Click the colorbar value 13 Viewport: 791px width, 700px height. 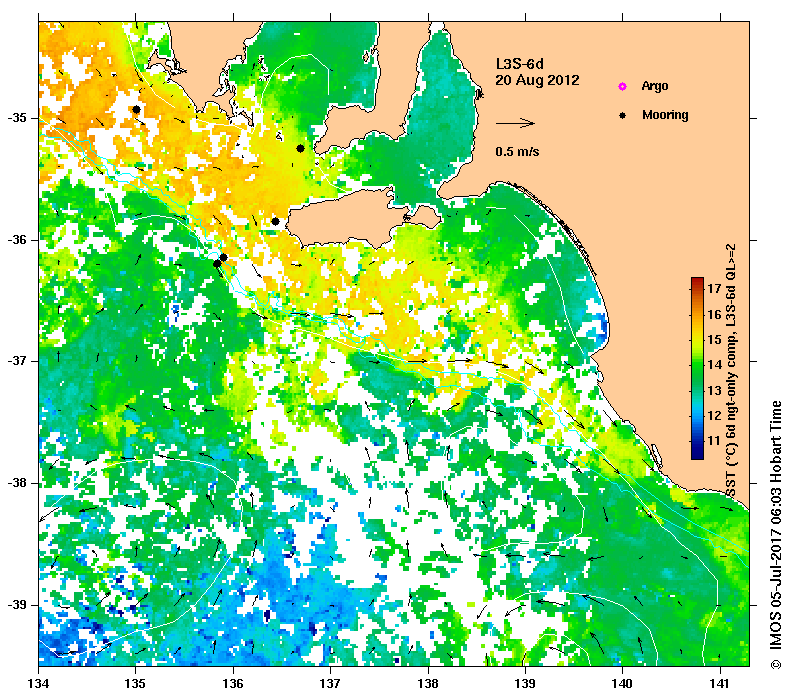pyautogui.click(x=715, y=390)
